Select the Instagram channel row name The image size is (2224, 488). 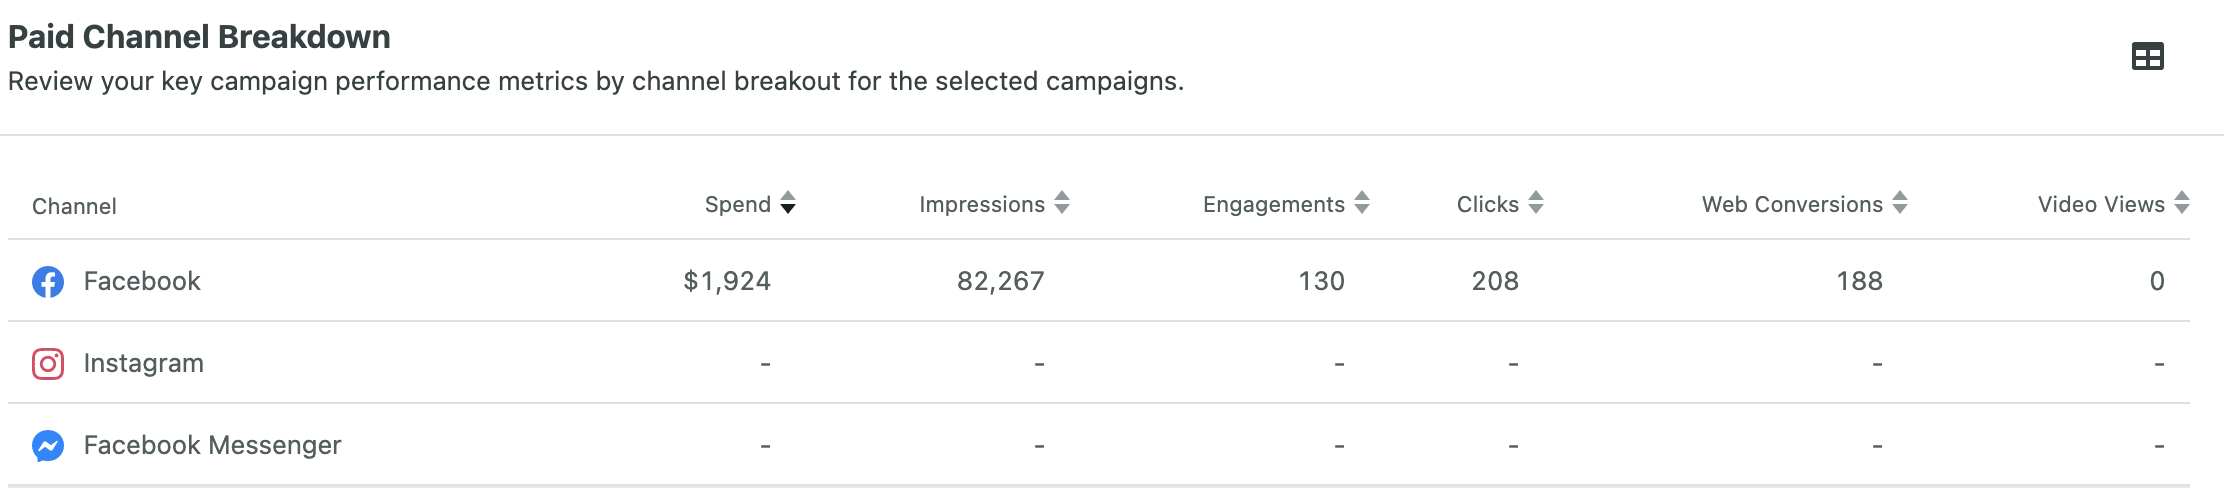click(x=144, y=363)
